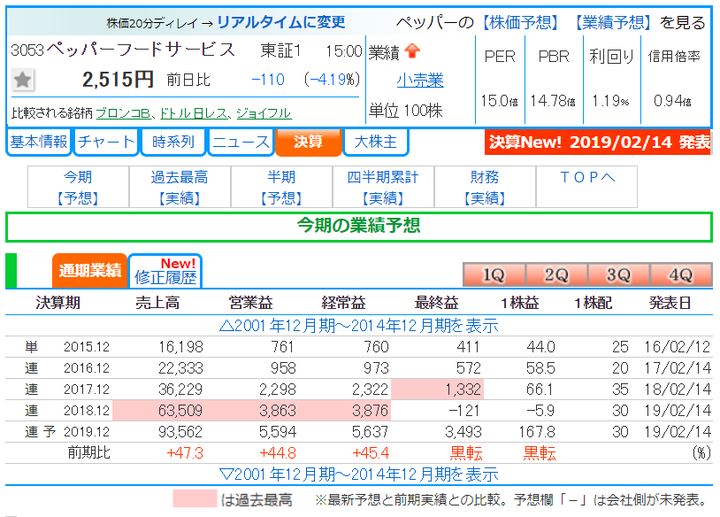
Task: Click the change value −110
Action: [x=268, y=80]
